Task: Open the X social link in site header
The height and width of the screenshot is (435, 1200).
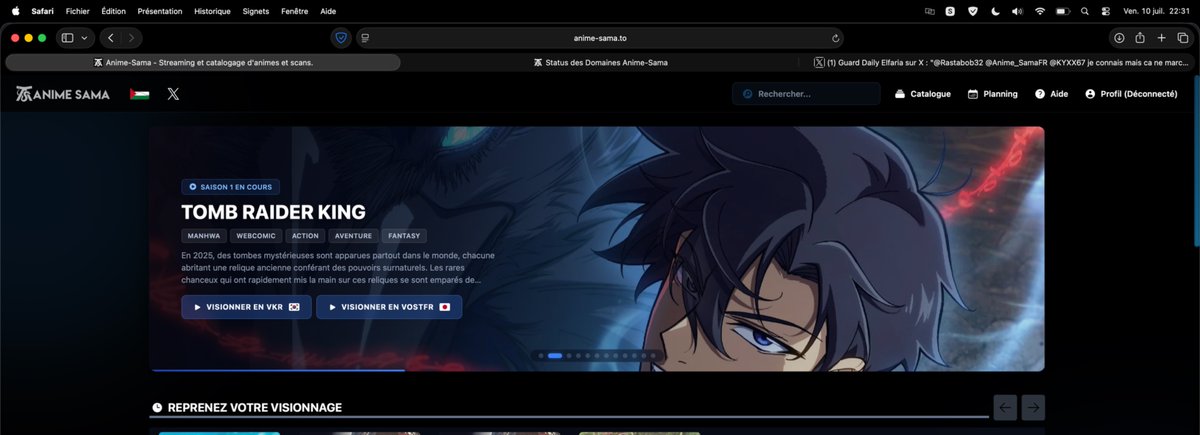Action: click(173, 94)
